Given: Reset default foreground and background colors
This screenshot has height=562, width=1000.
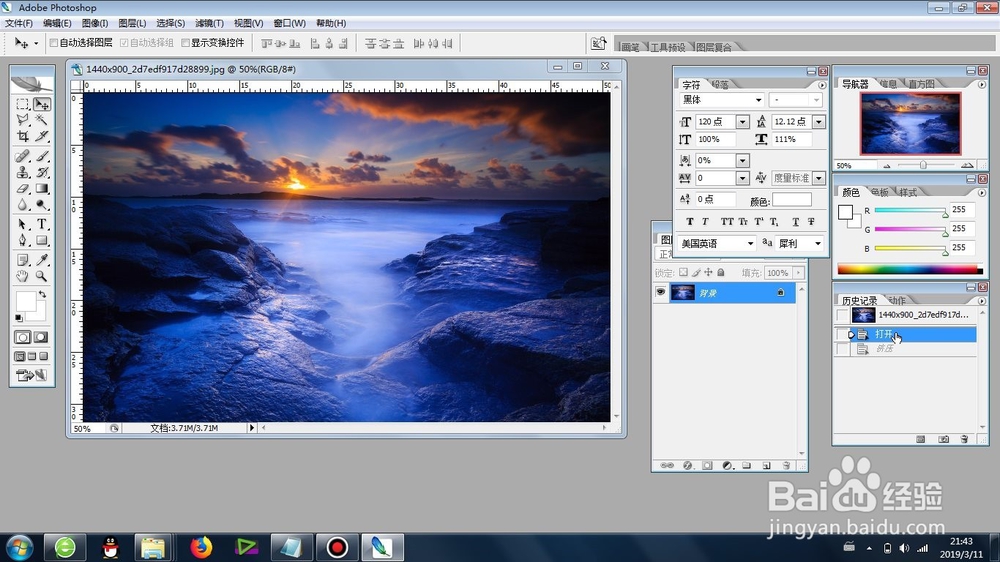Looking at the screenshot, I should point(19,318).
